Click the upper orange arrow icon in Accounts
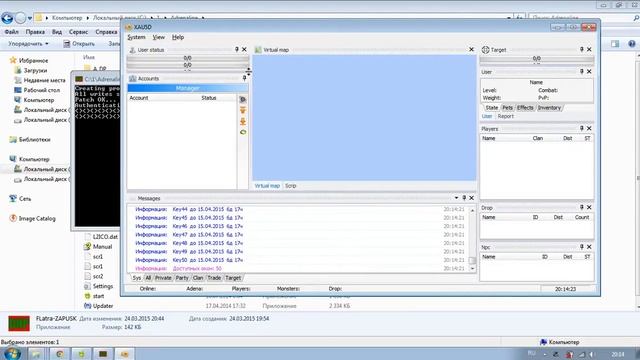640x360 pixels. 242,111
